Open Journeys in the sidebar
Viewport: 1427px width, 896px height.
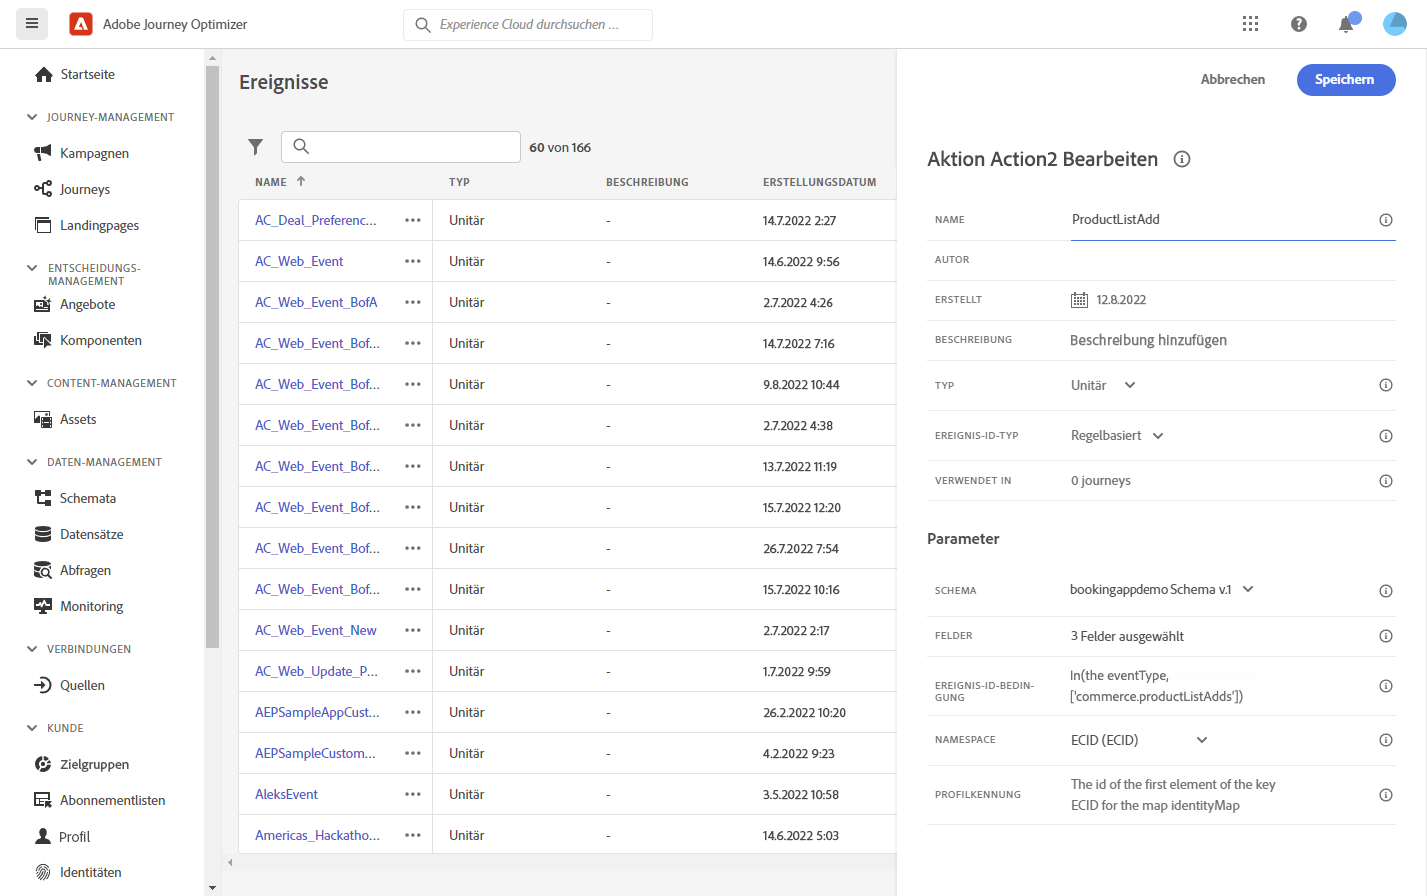click(84, 189)
